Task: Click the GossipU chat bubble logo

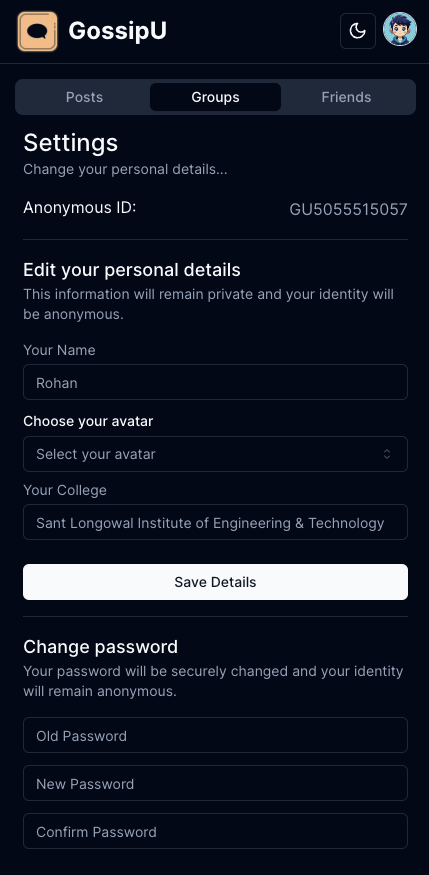Action: coord(37,31)
